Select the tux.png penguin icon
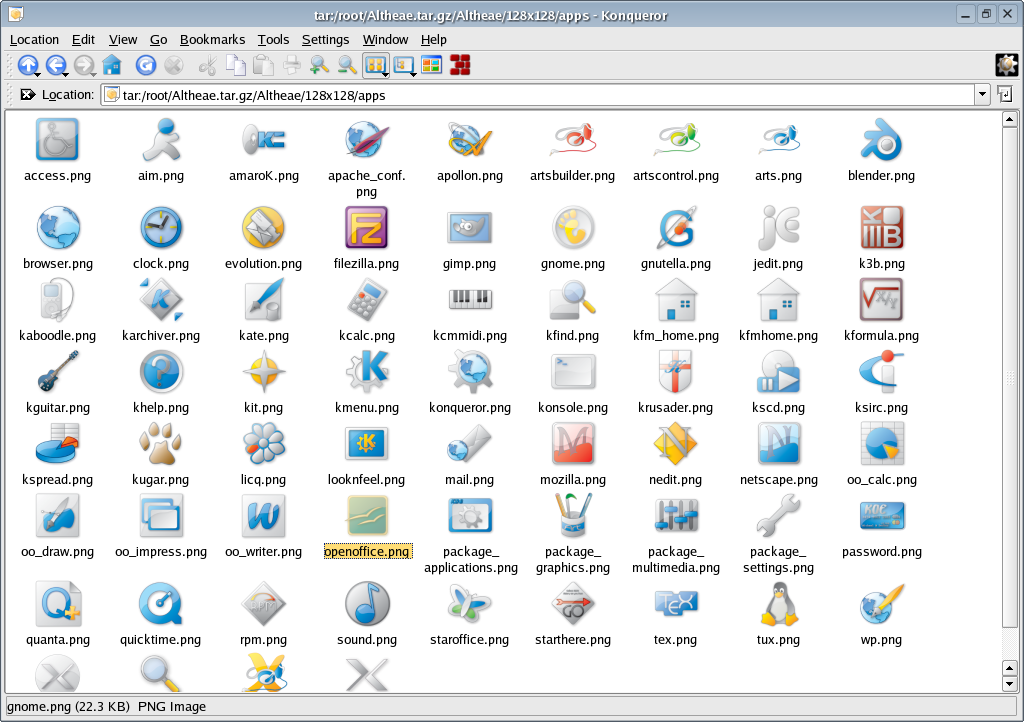This screenshot has width=1024, height=722. pyautogui.click(x=778, y=604)
